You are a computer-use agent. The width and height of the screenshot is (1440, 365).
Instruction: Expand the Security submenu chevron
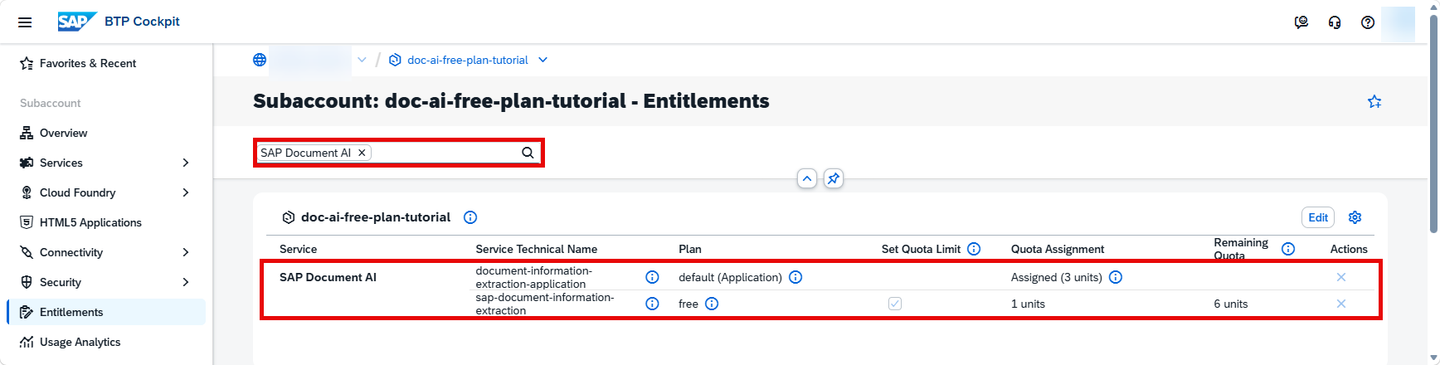[186, 283]
